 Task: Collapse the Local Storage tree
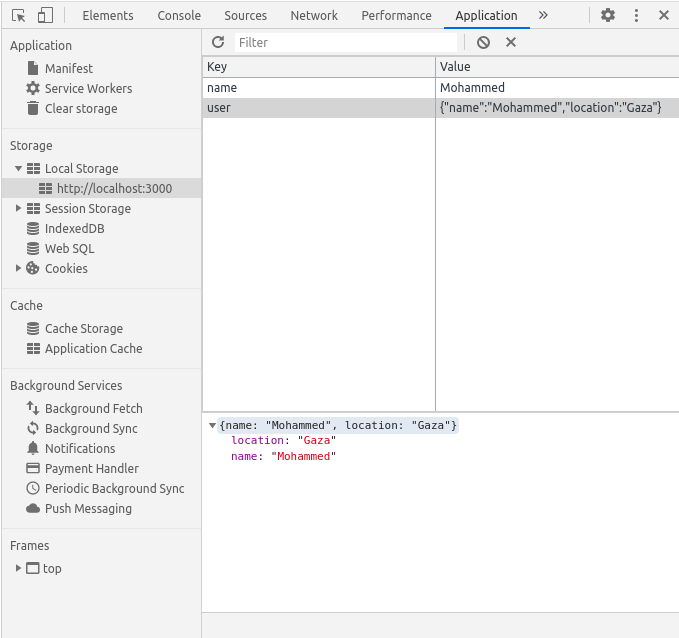pyautogui.click(x=18, y=168)
